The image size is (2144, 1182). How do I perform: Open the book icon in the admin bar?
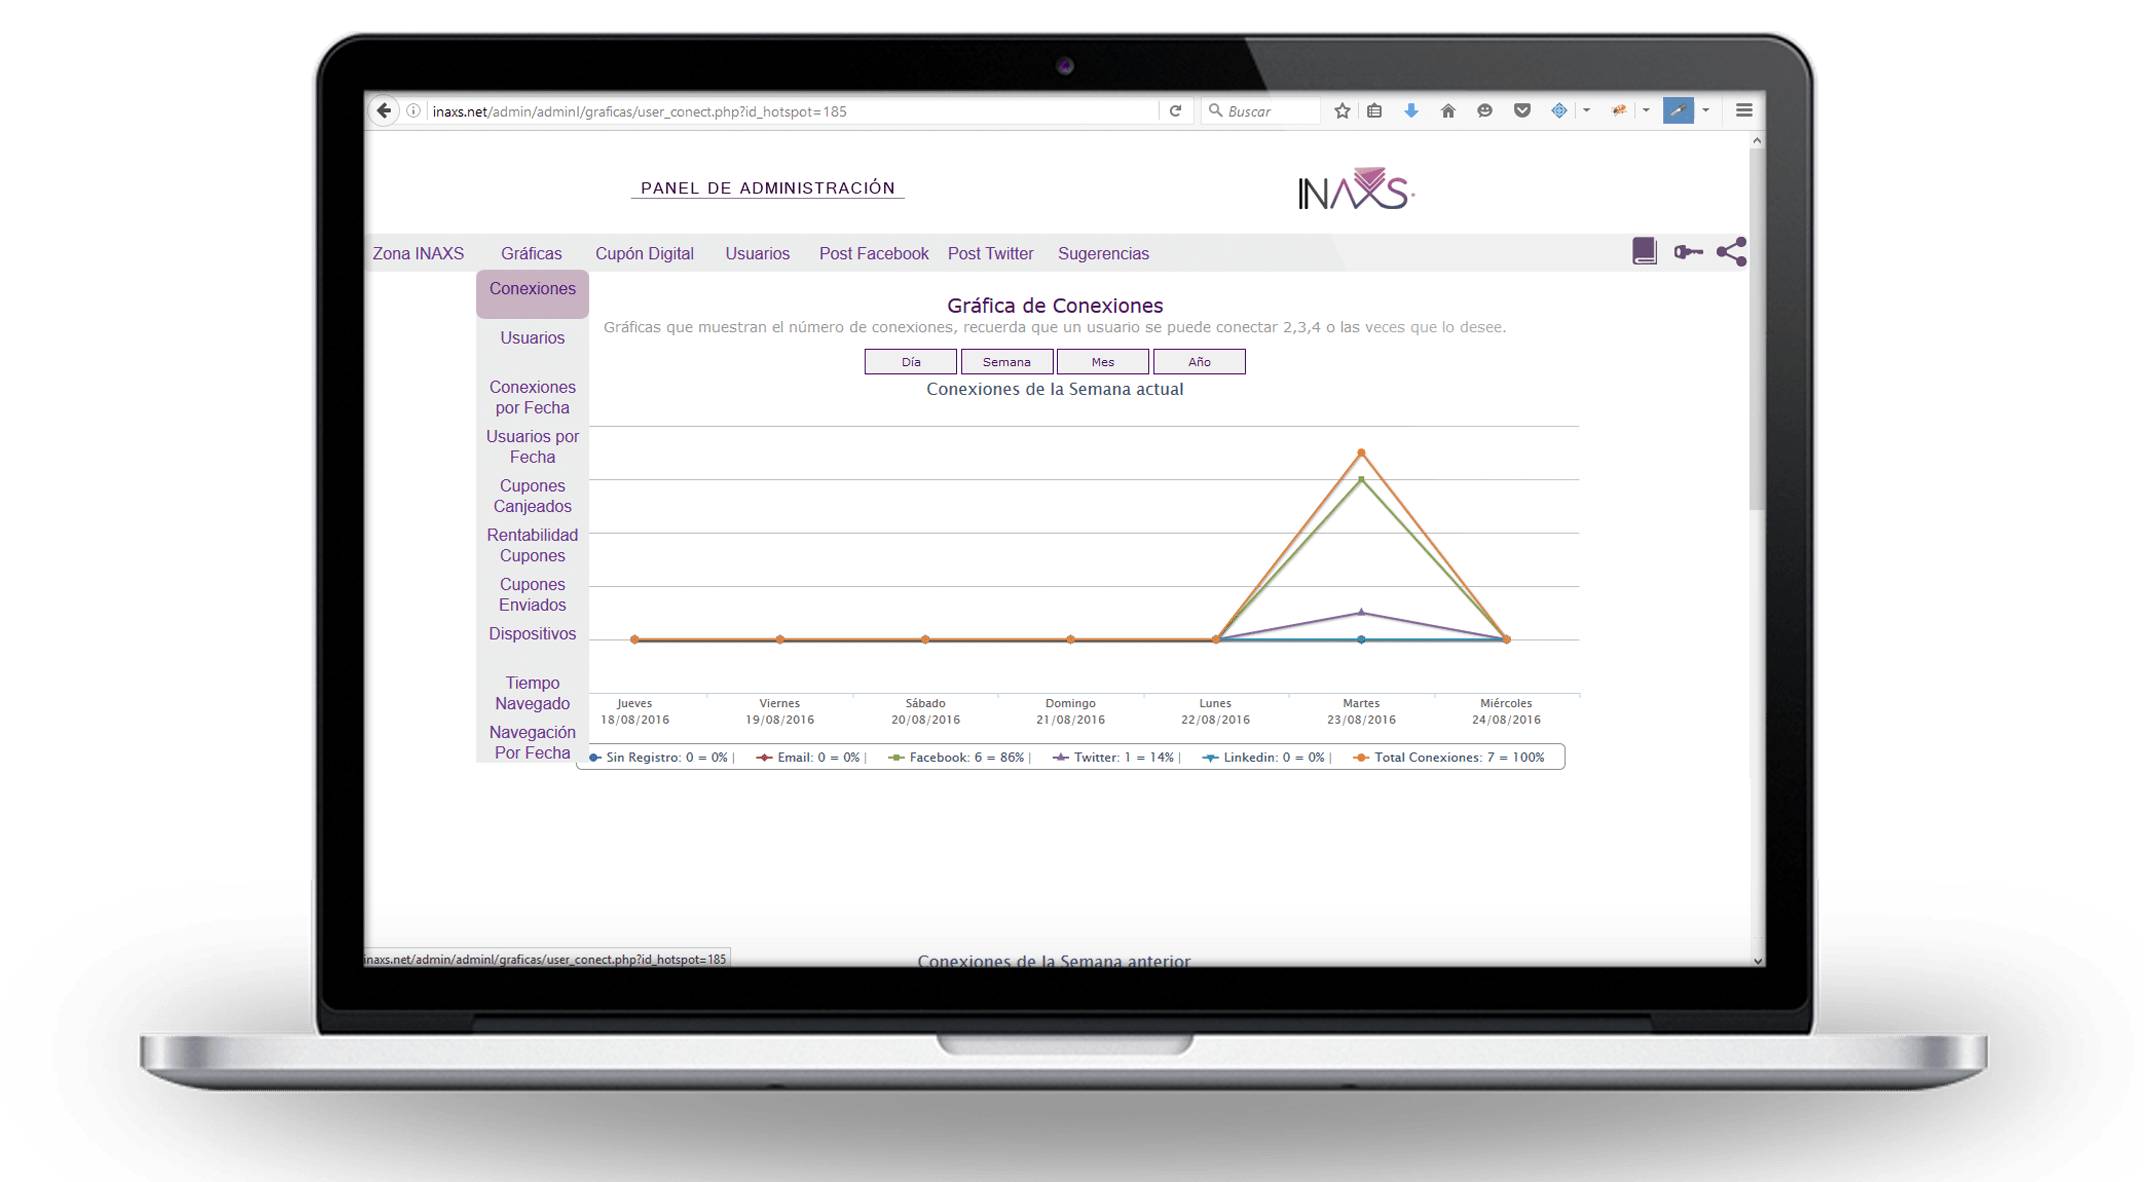click(x=1644, y=252)
